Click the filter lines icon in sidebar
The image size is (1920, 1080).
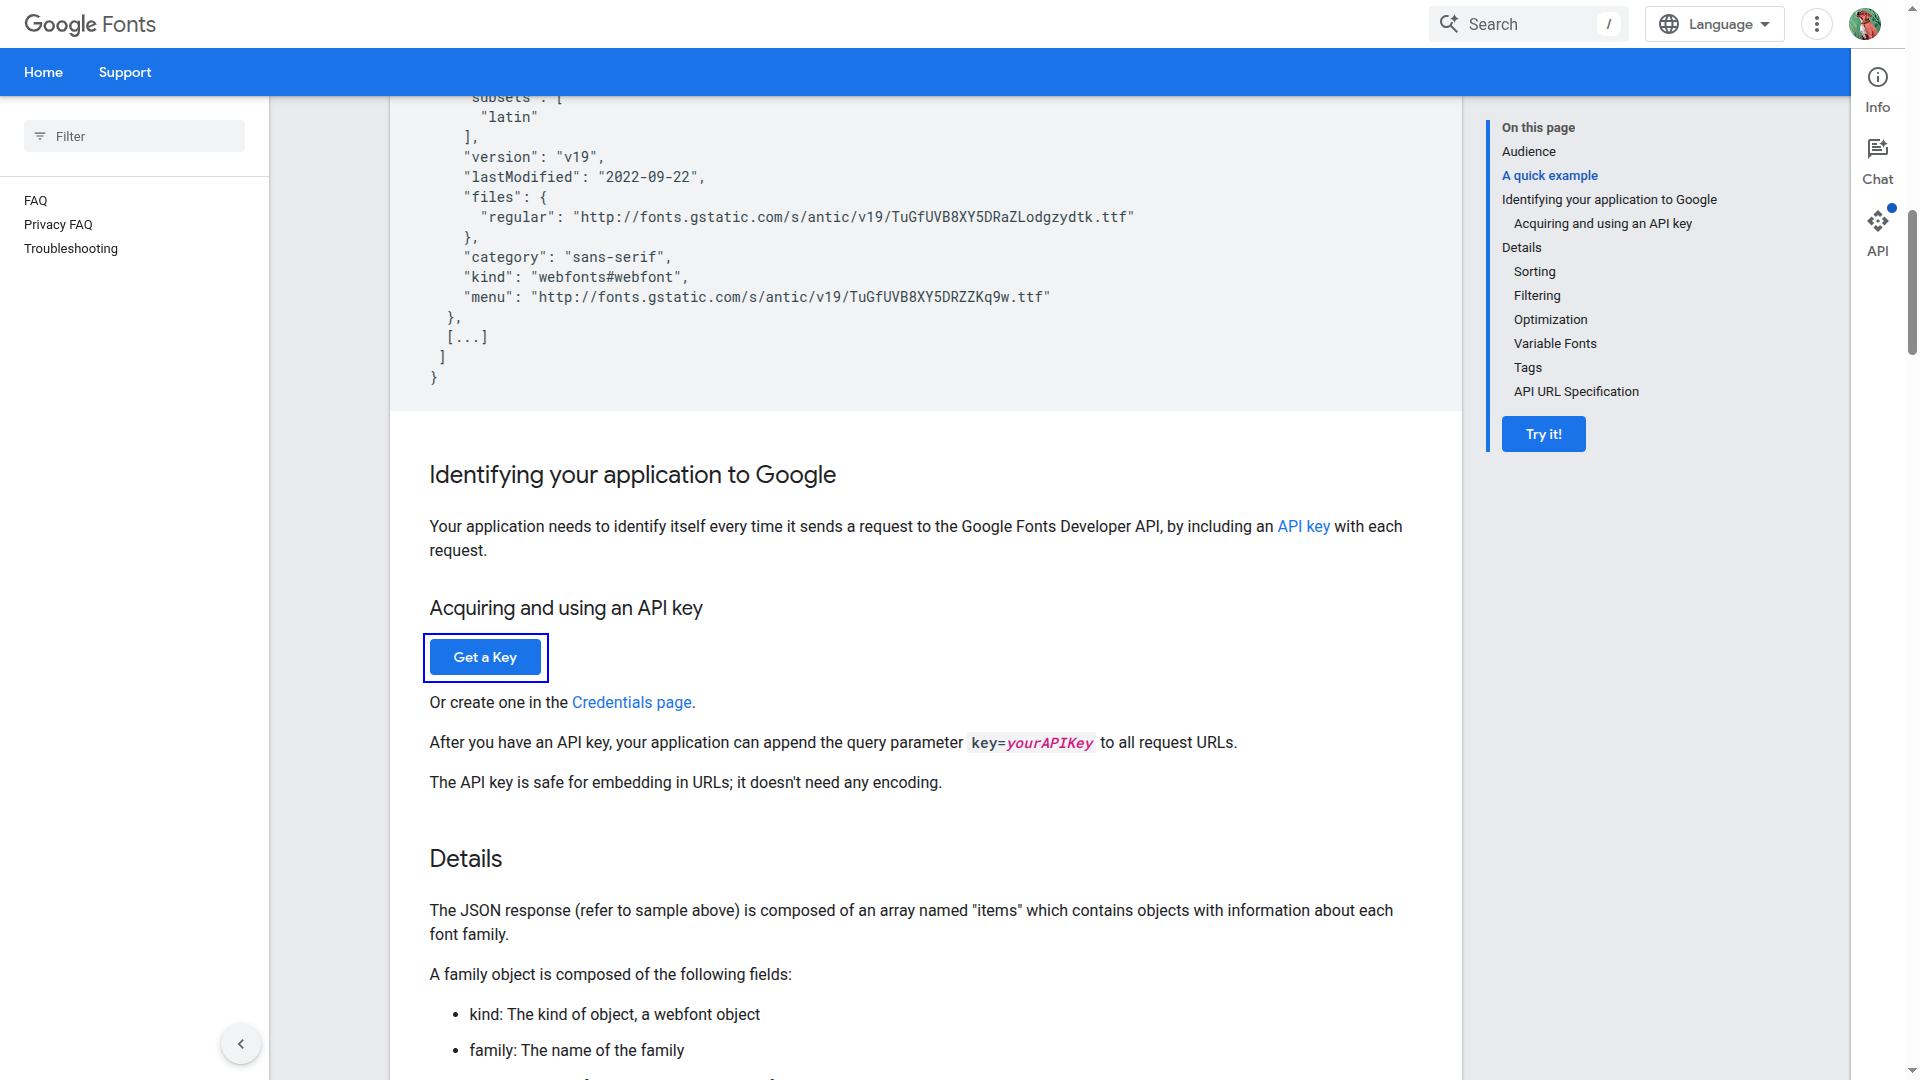[40, 136]
